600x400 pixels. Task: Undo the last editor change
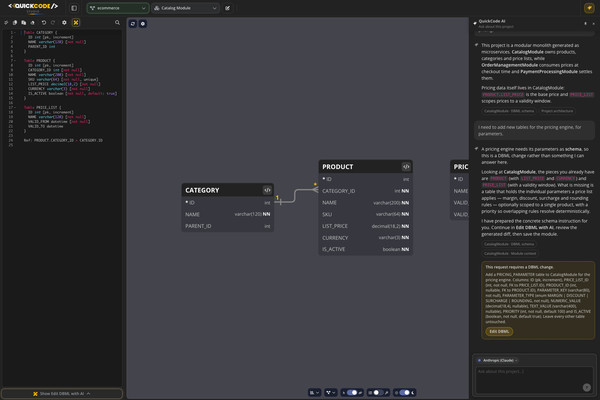point(44,23)
